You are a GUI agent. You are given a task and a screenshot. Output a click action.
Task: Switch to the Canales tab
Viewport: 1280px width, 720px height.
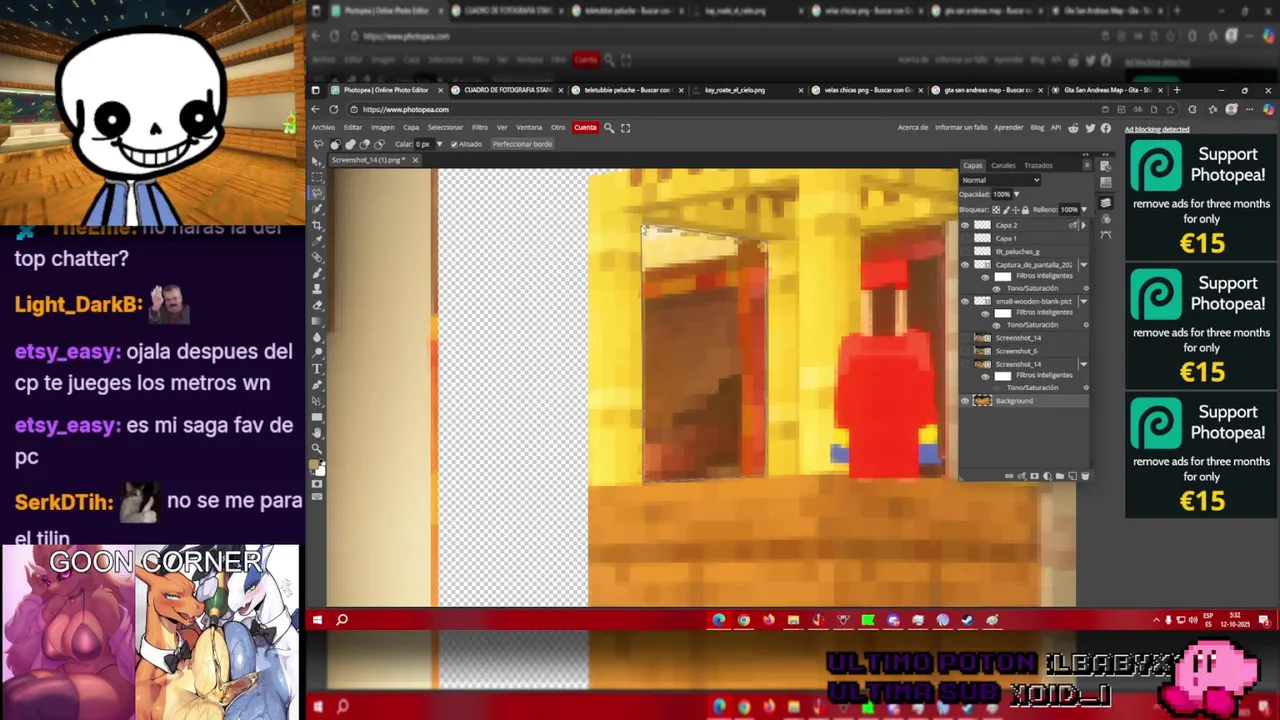click(x=1003, y=165)
